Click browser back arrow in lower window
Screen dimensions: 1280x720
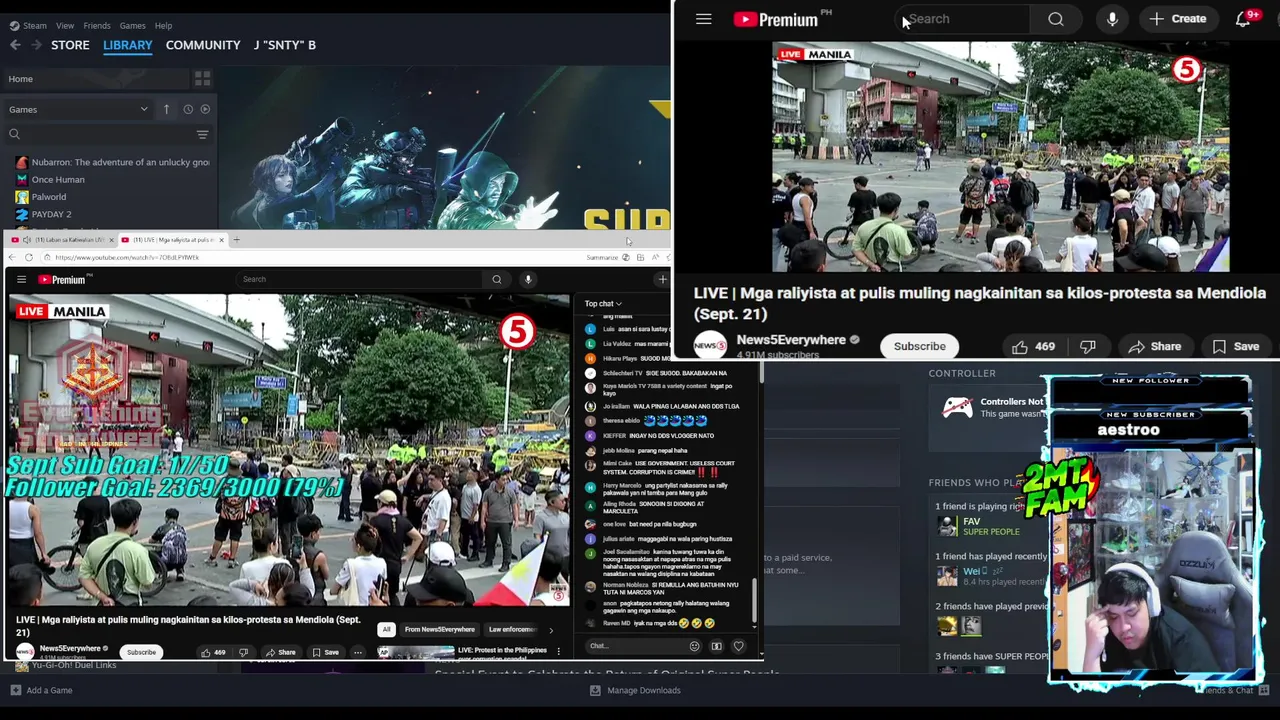click(12, 258)
